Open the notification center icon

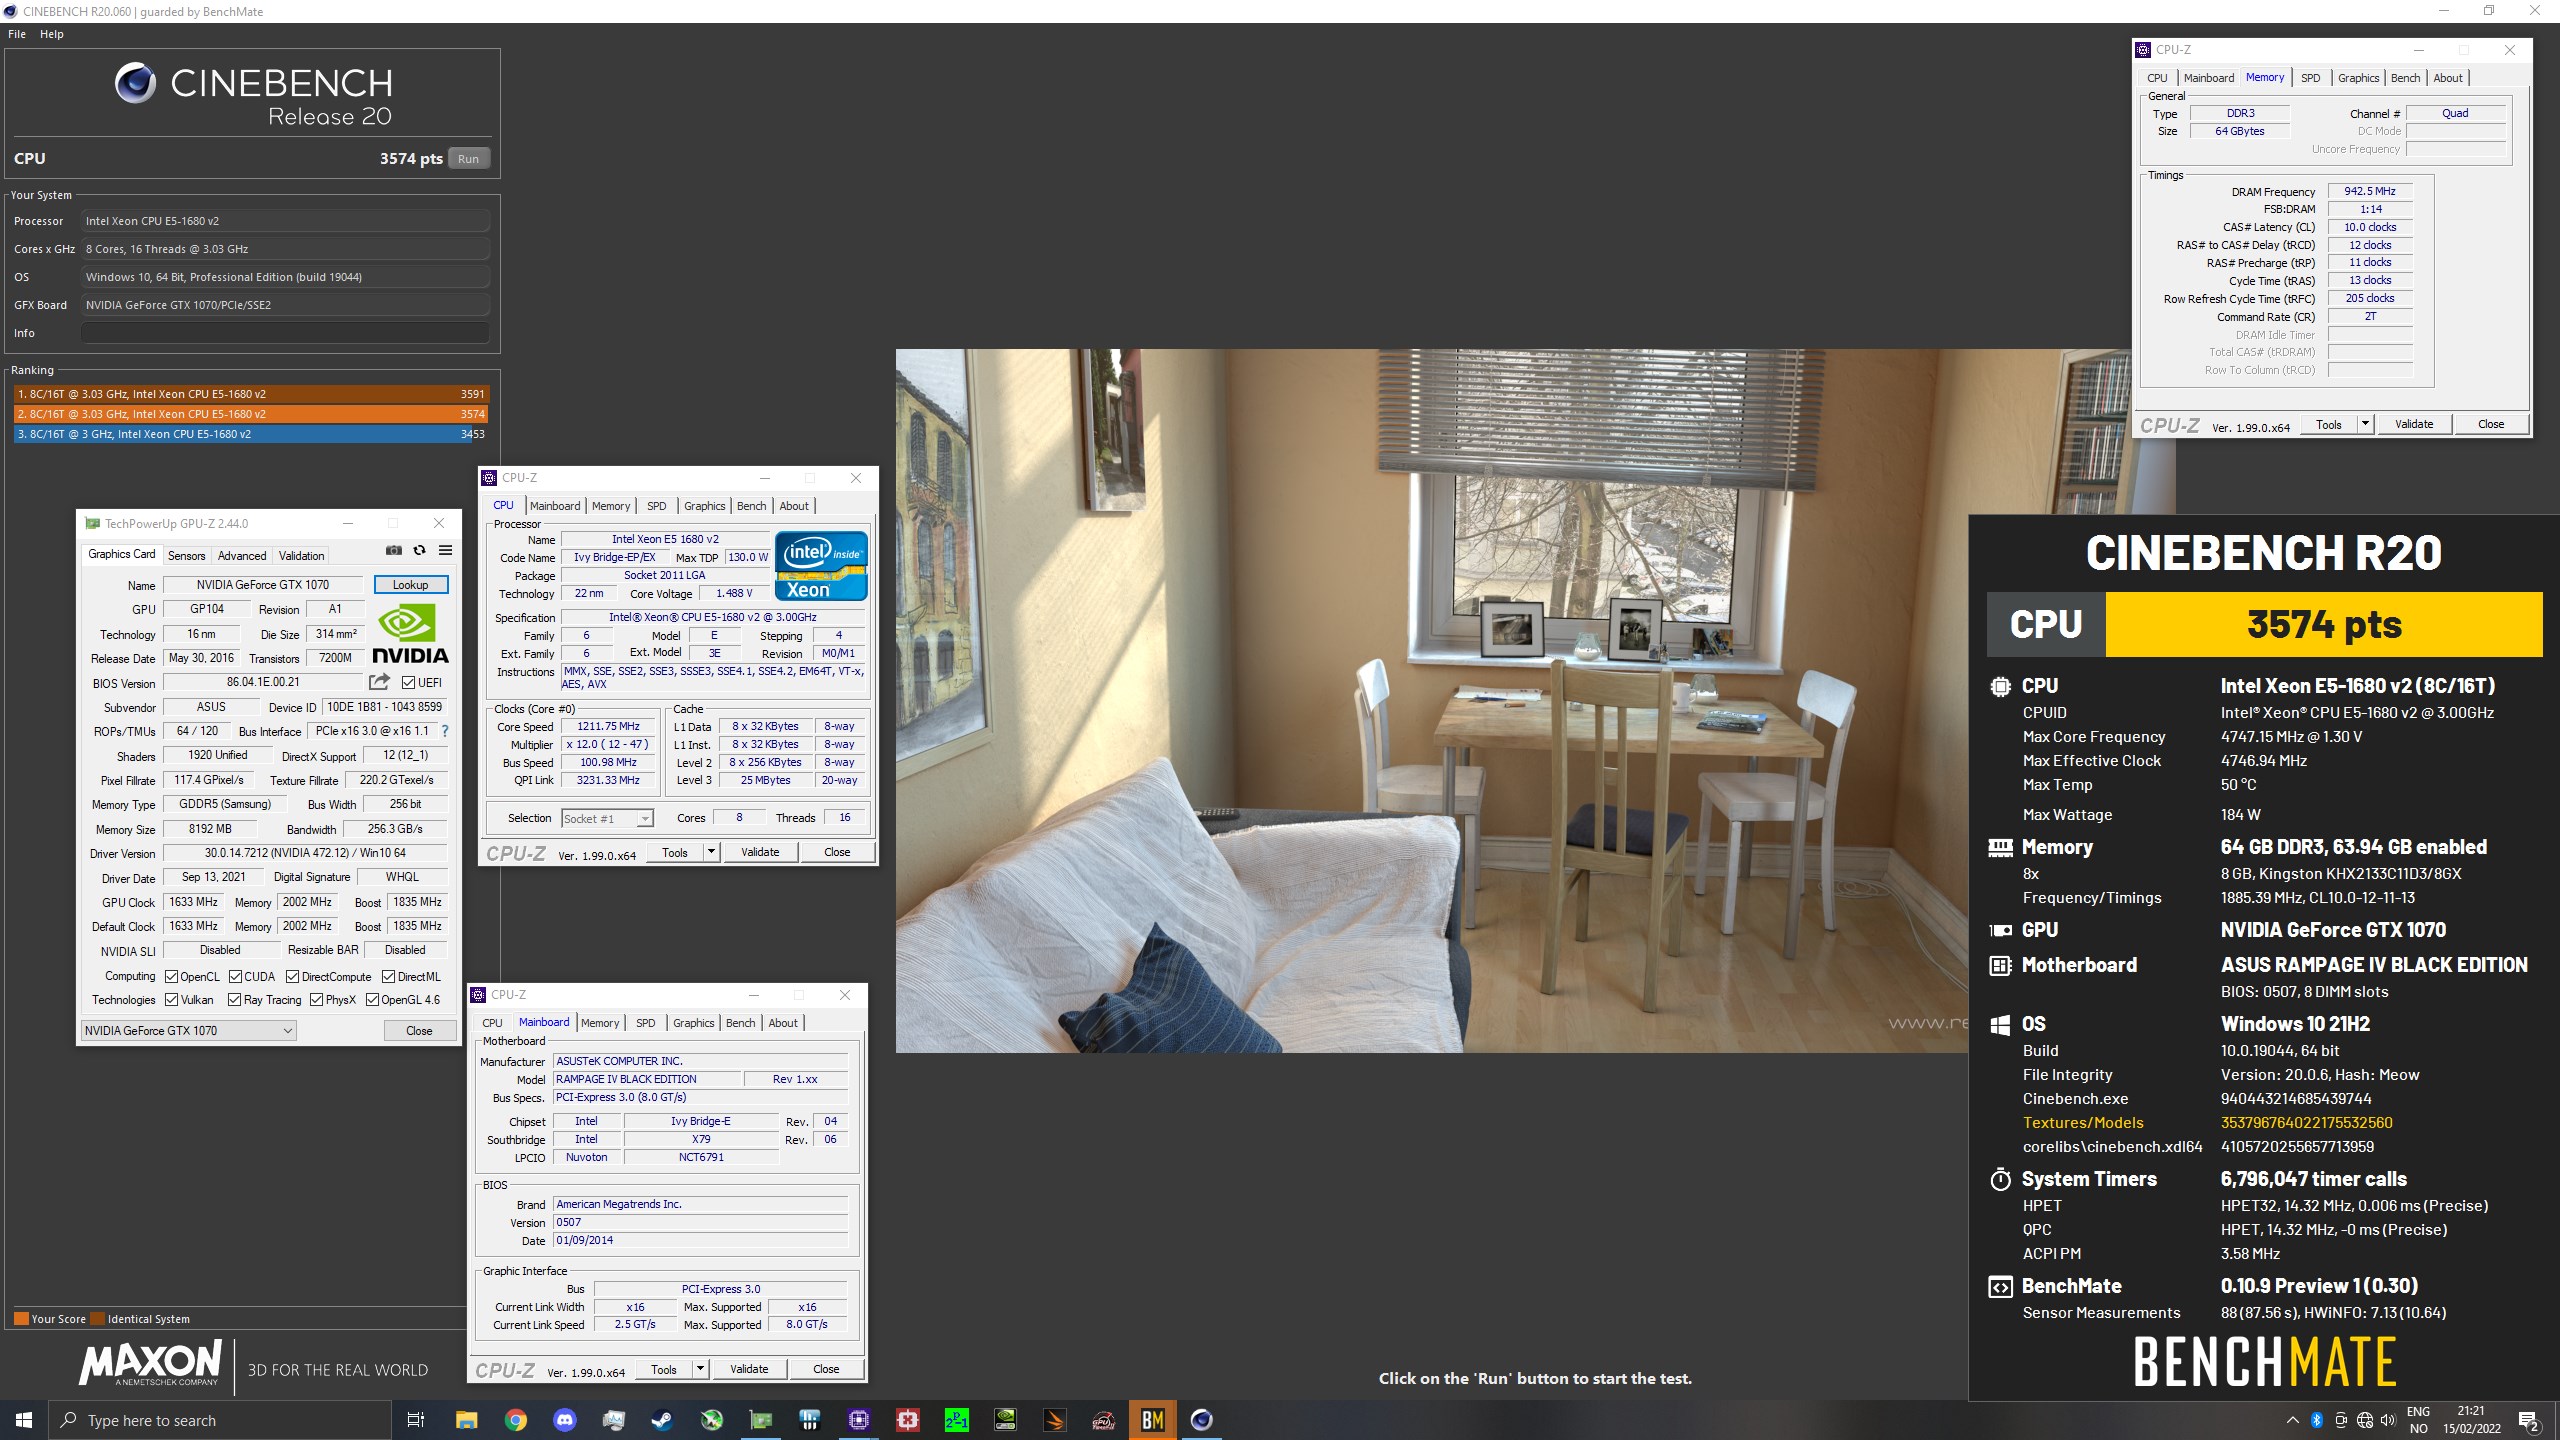2528,1420
